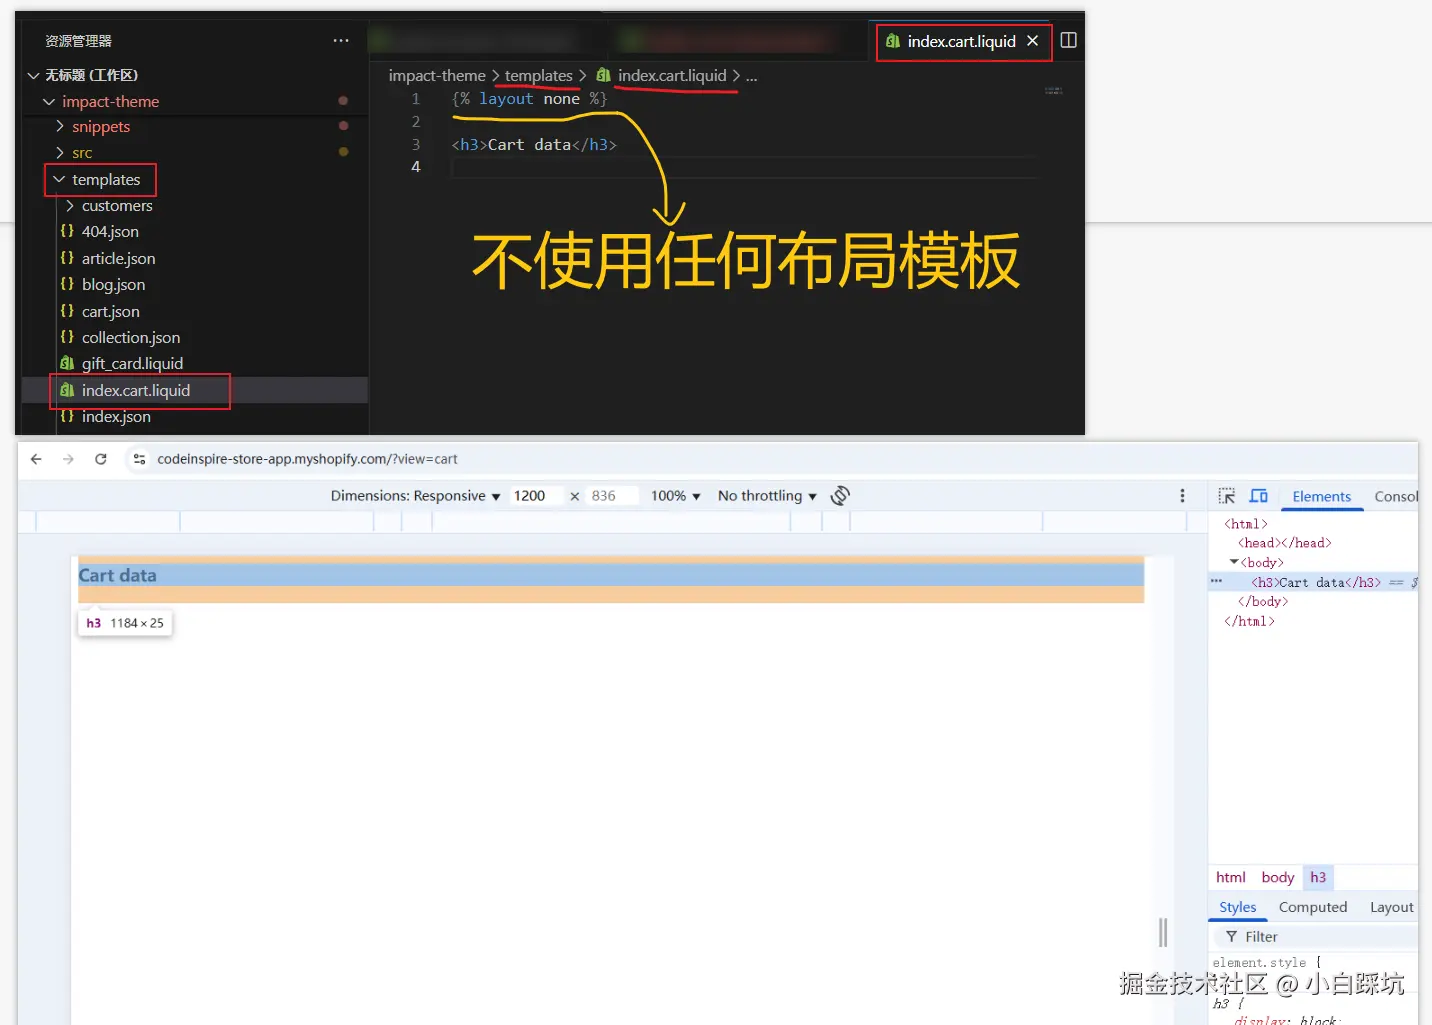
Task: Click body in DOM breadcrumb
Action: pos(1277,877)
